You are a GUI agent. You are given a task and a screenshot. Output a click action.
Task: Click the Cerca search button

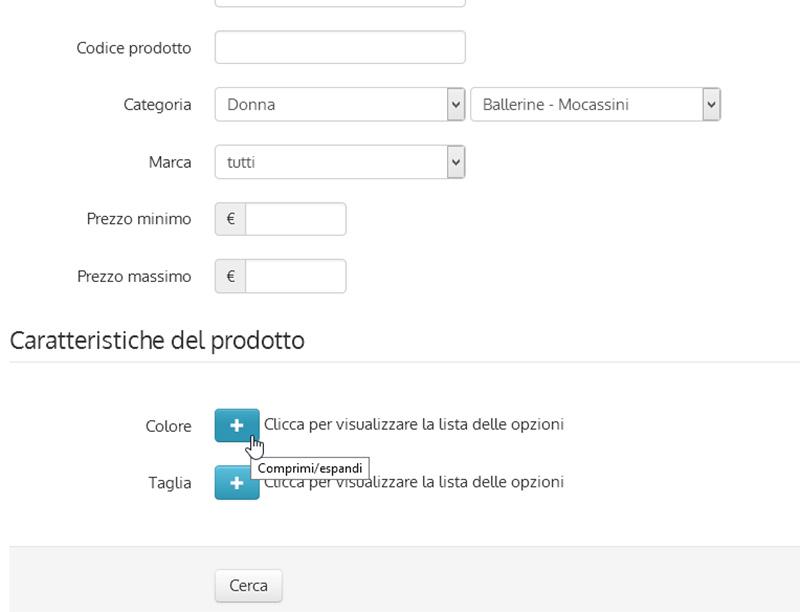[x=248, y=585]
